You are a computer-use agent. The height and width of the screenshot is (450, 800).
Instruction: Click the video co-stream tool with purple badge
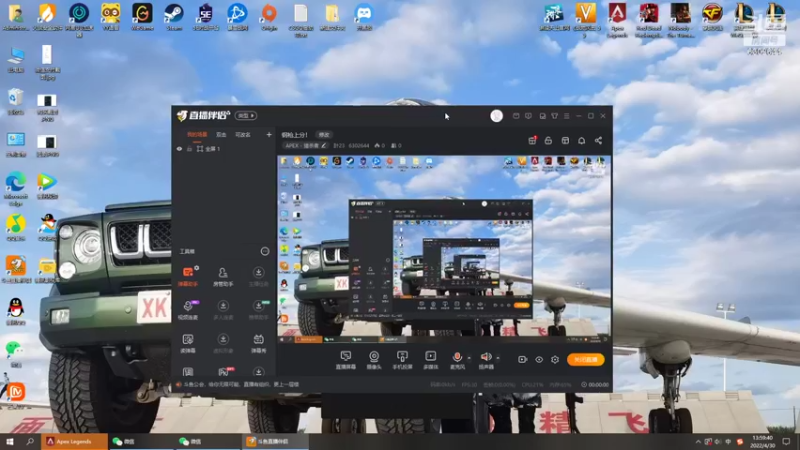(x=188, y=310)
